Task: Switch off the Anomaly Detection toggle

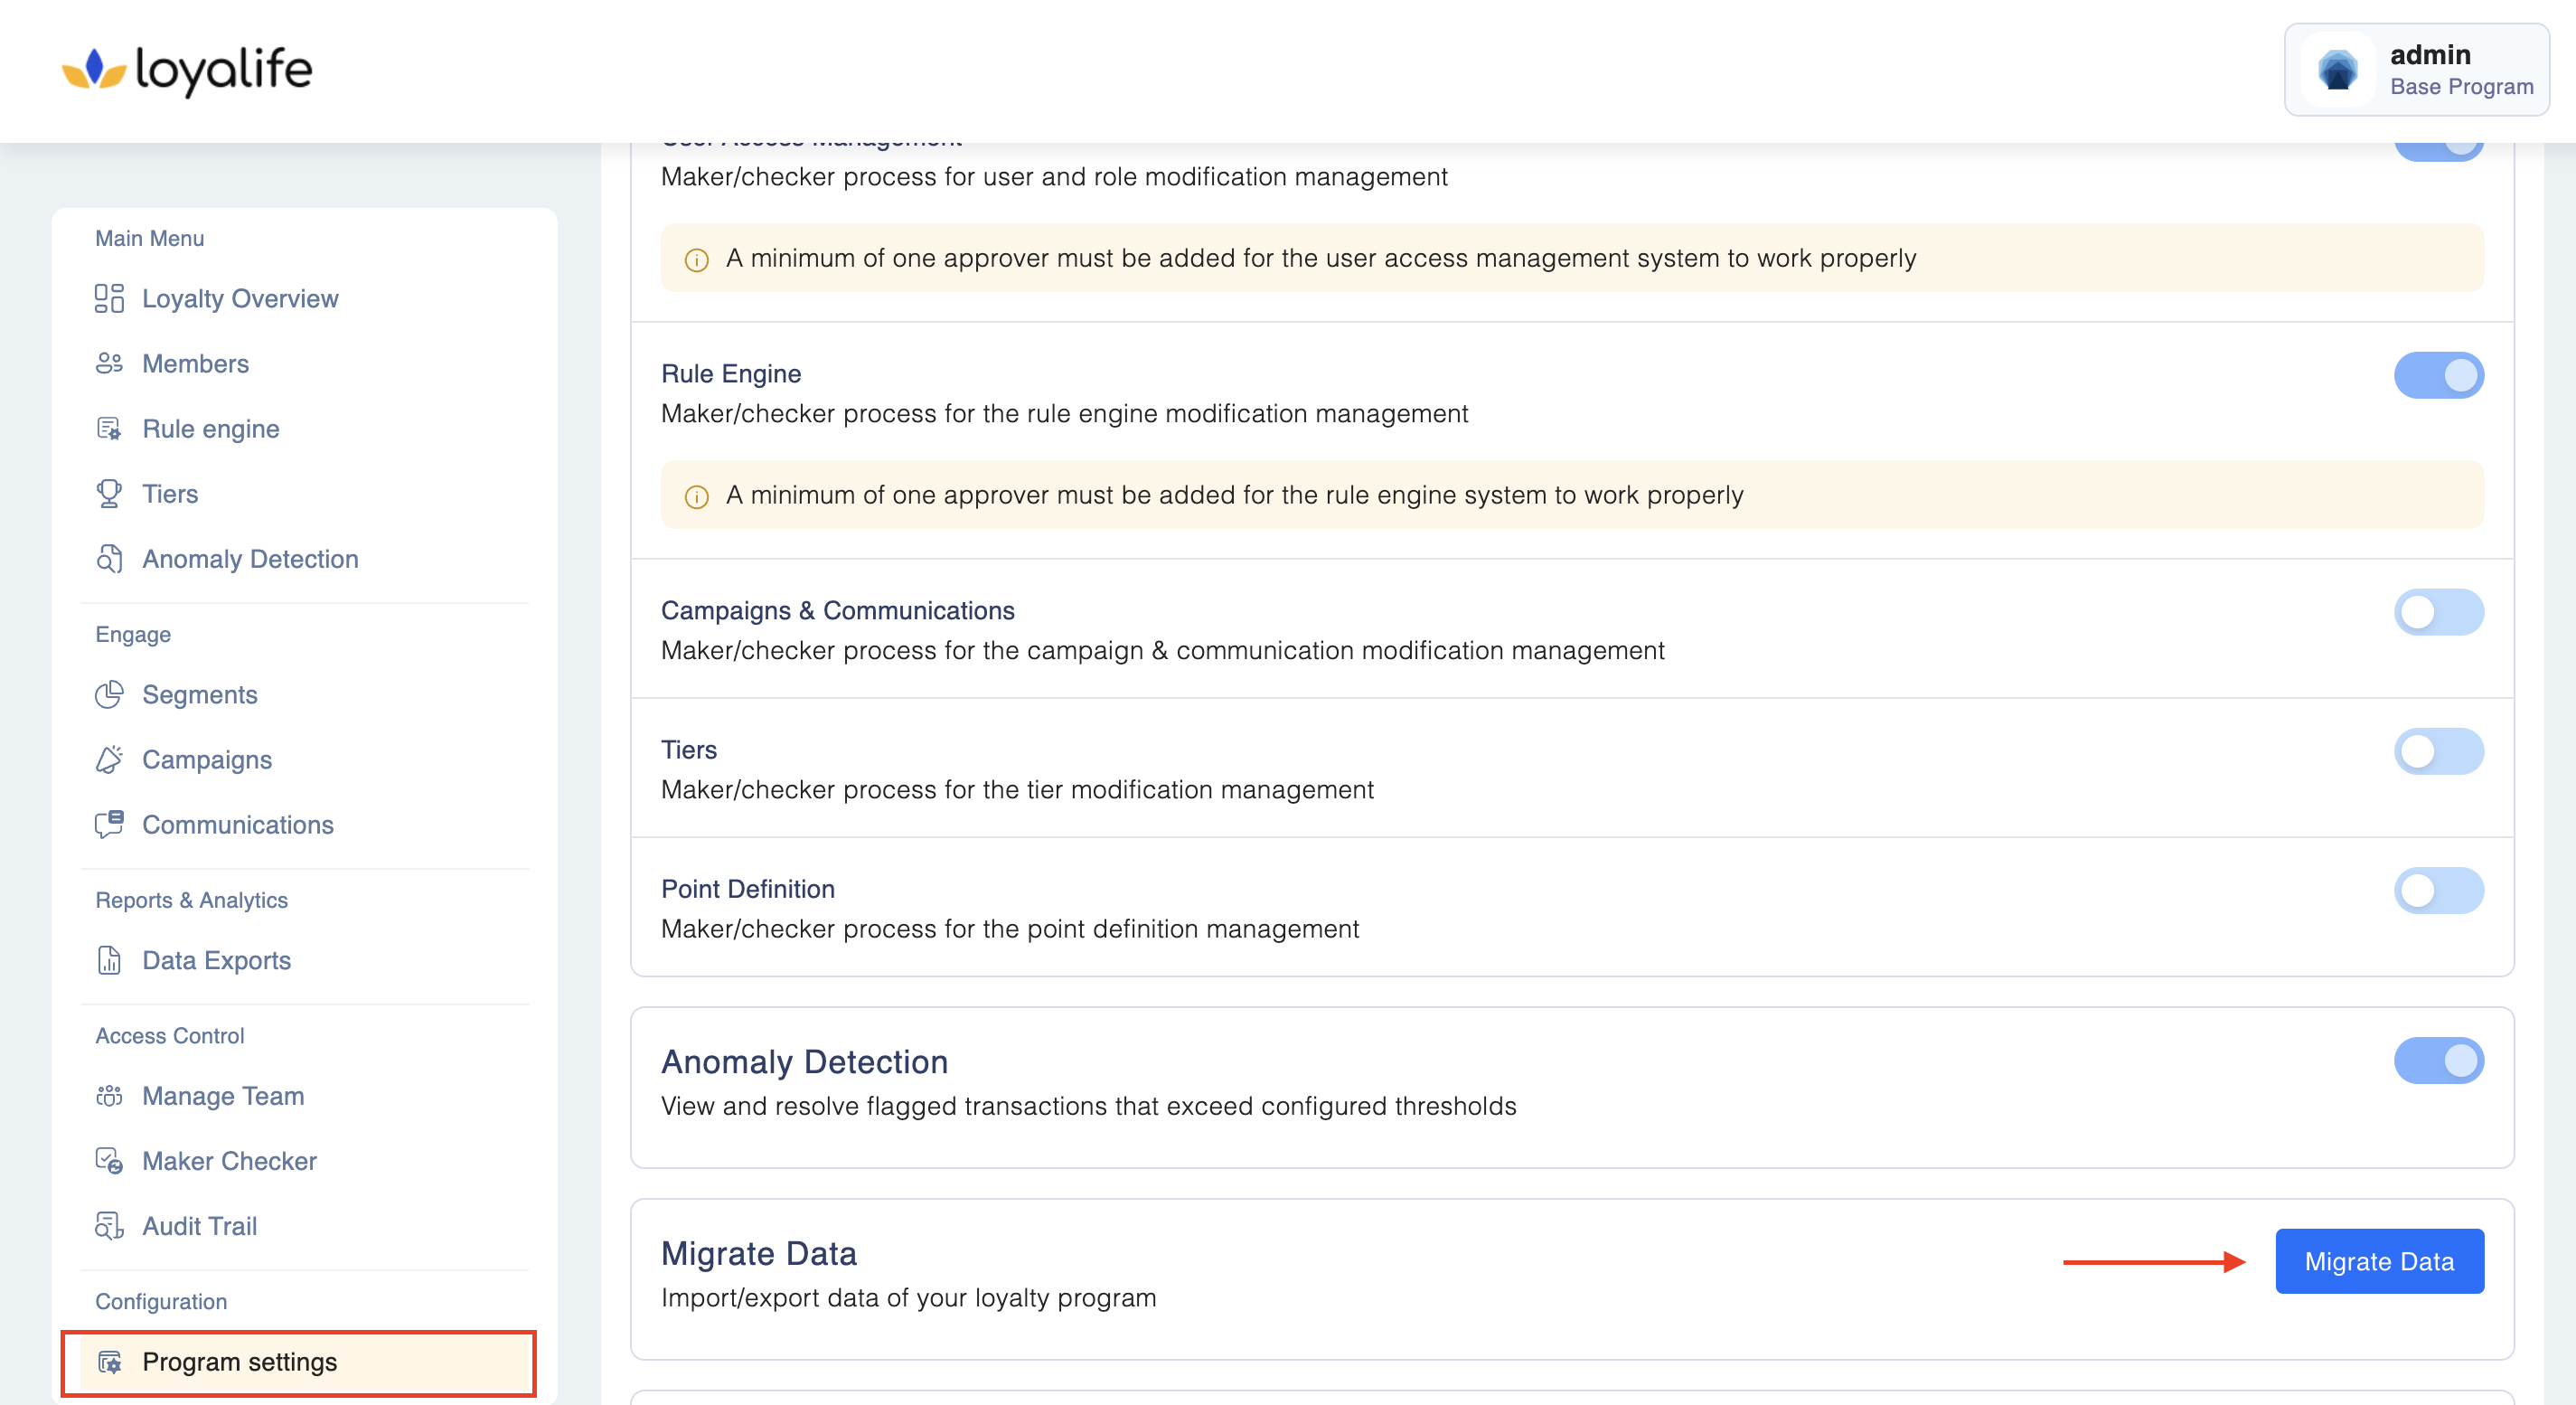Action: (2438, 1061)
